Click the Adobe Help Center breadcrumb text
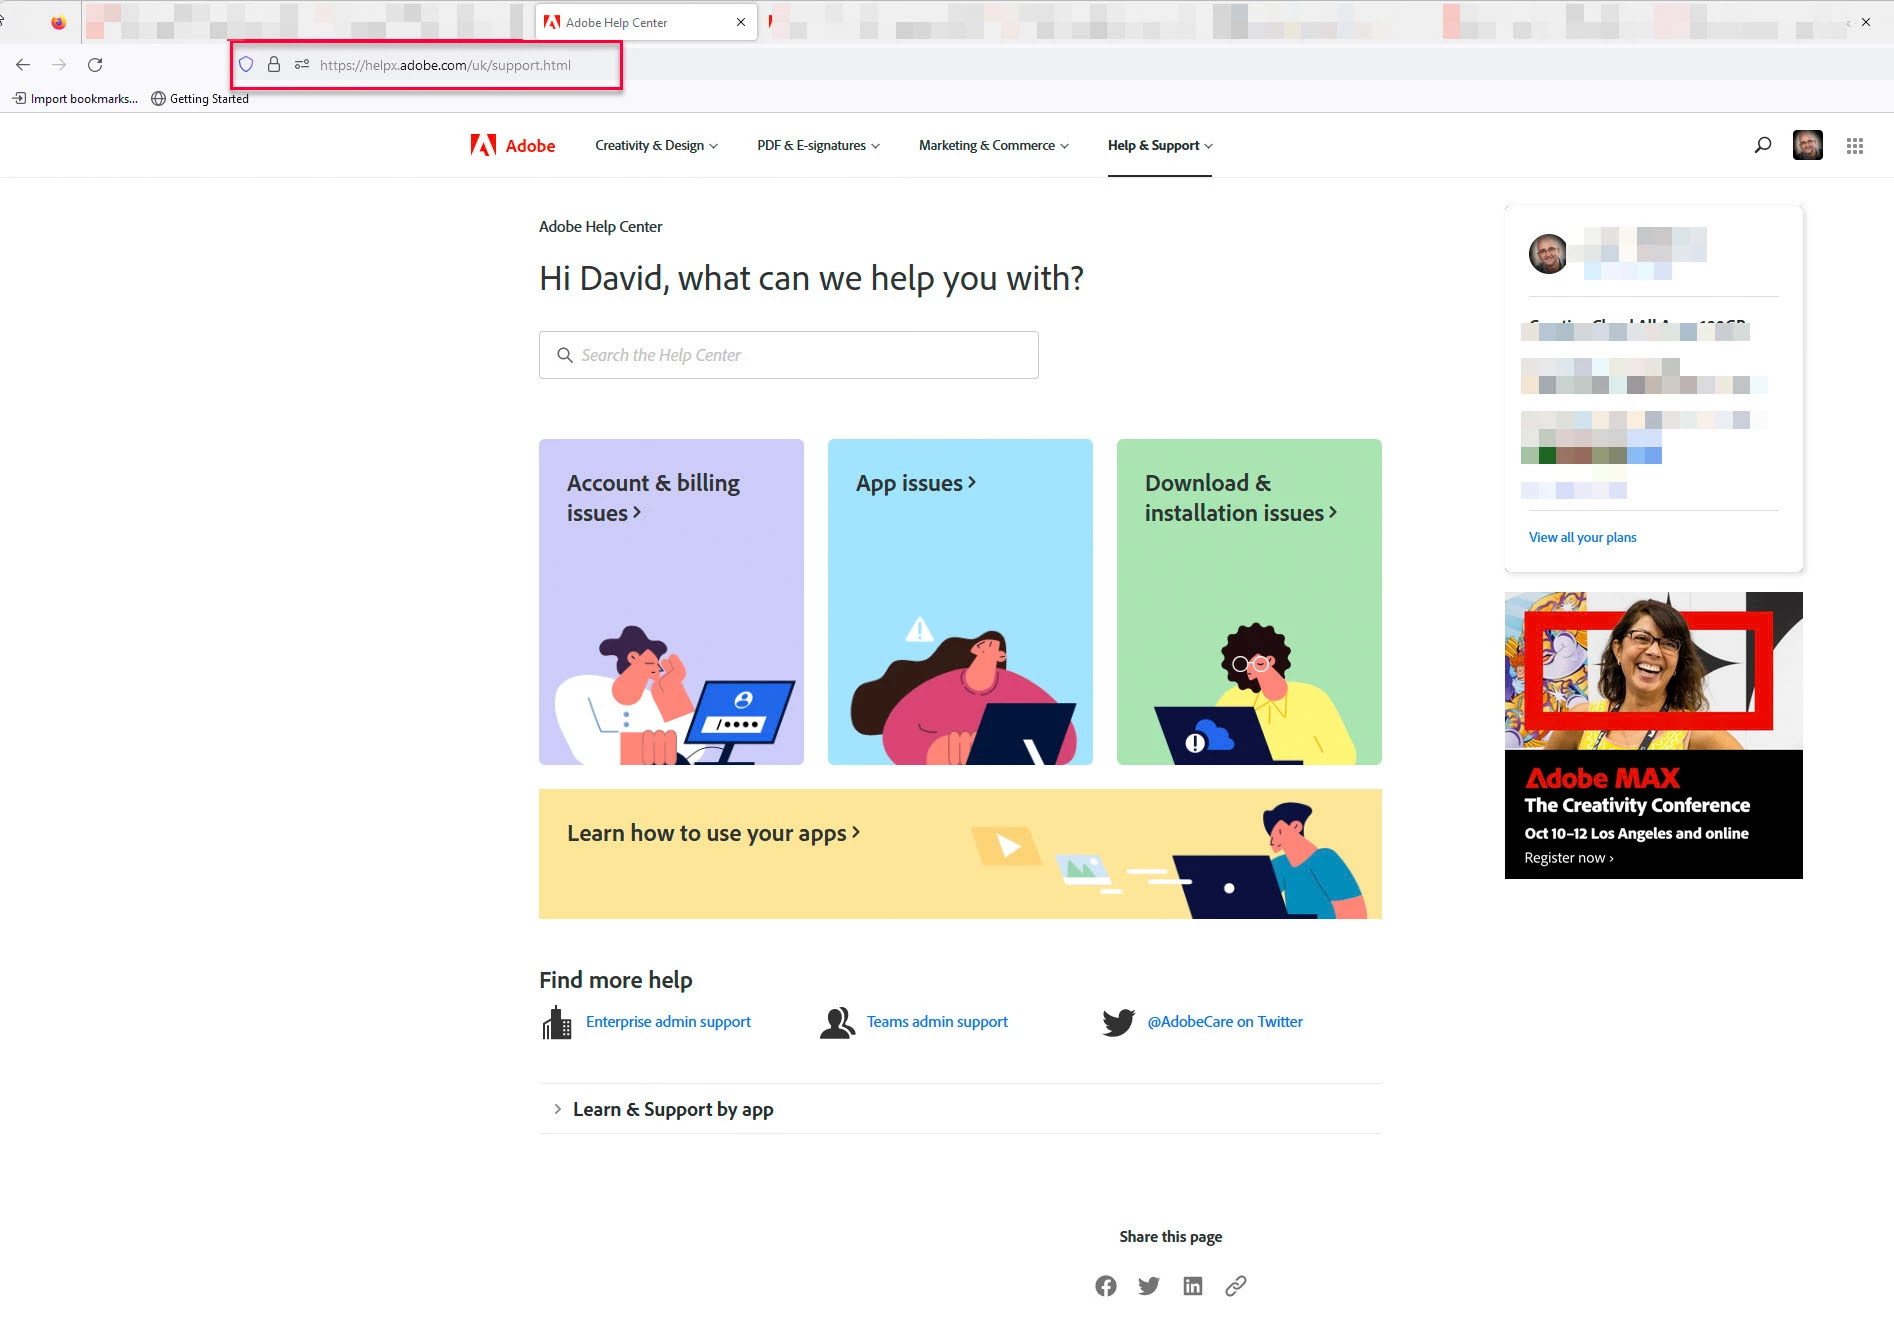This screenshot has width=1894, height=1336. 600,227
